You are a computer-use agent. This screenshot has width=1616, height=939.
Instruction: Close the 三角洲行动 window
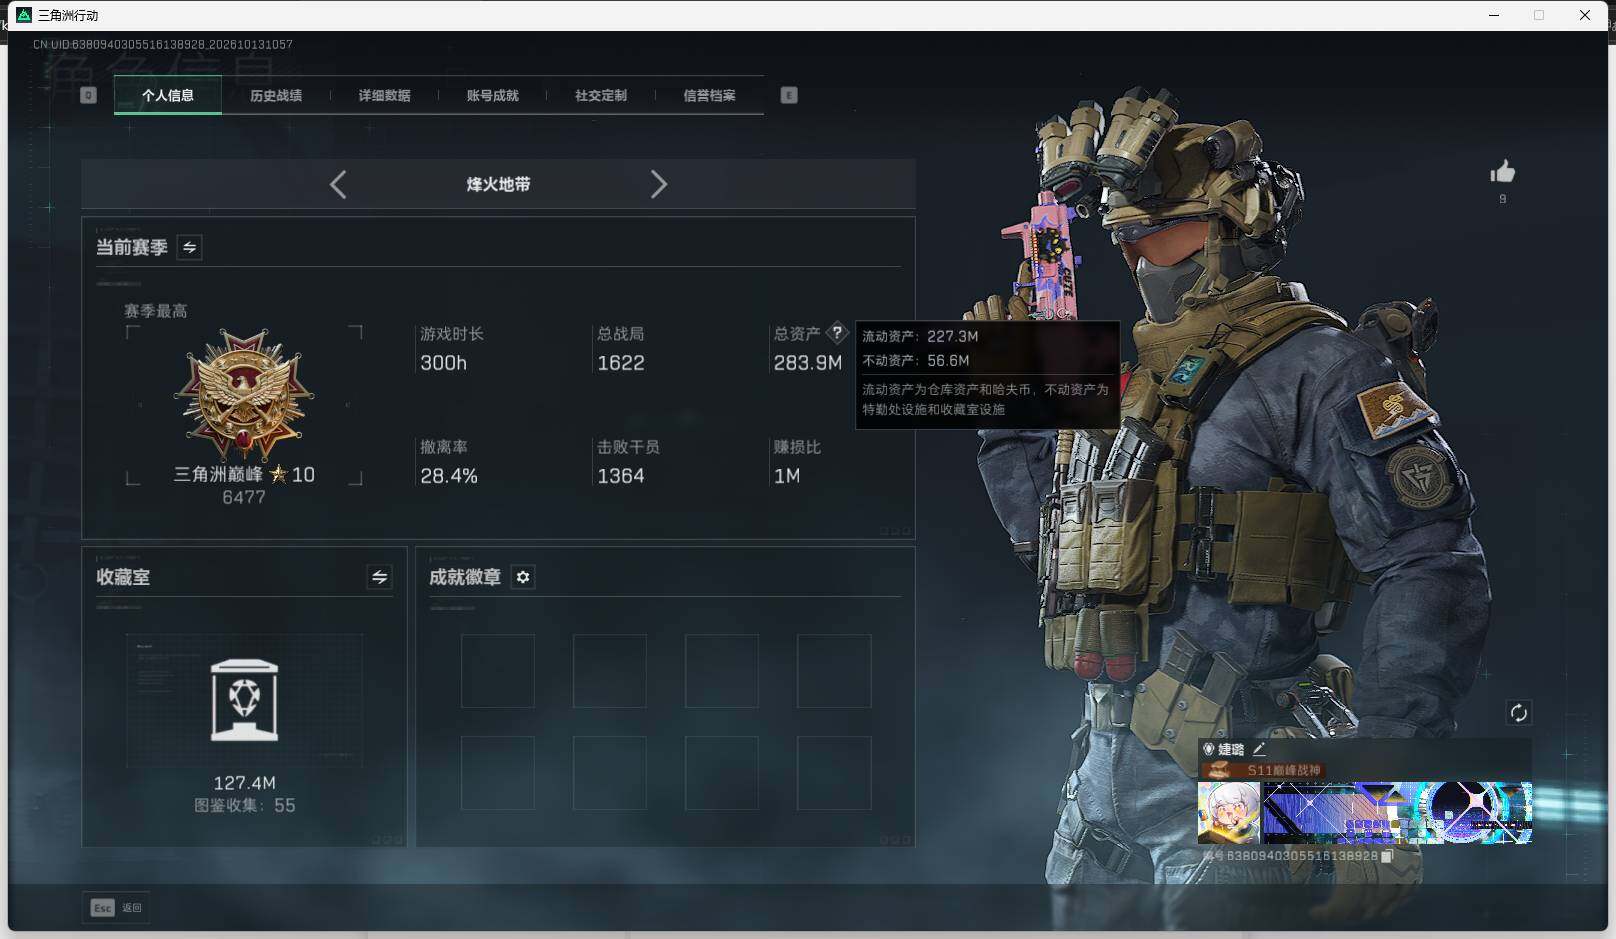pyautogui.click(x=1585, y=15)
